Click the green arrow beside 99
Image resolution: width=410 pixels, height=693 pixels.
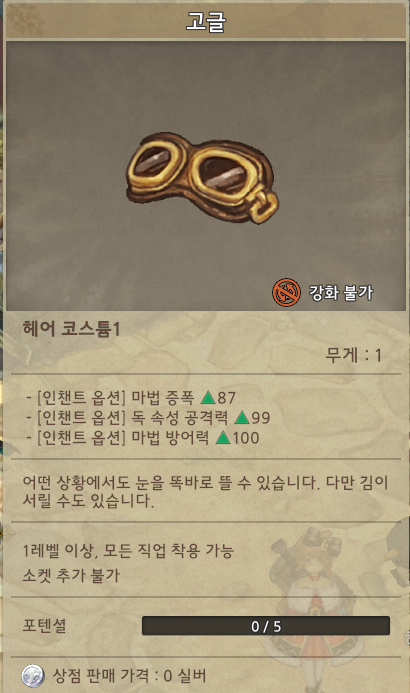[242, 417]
